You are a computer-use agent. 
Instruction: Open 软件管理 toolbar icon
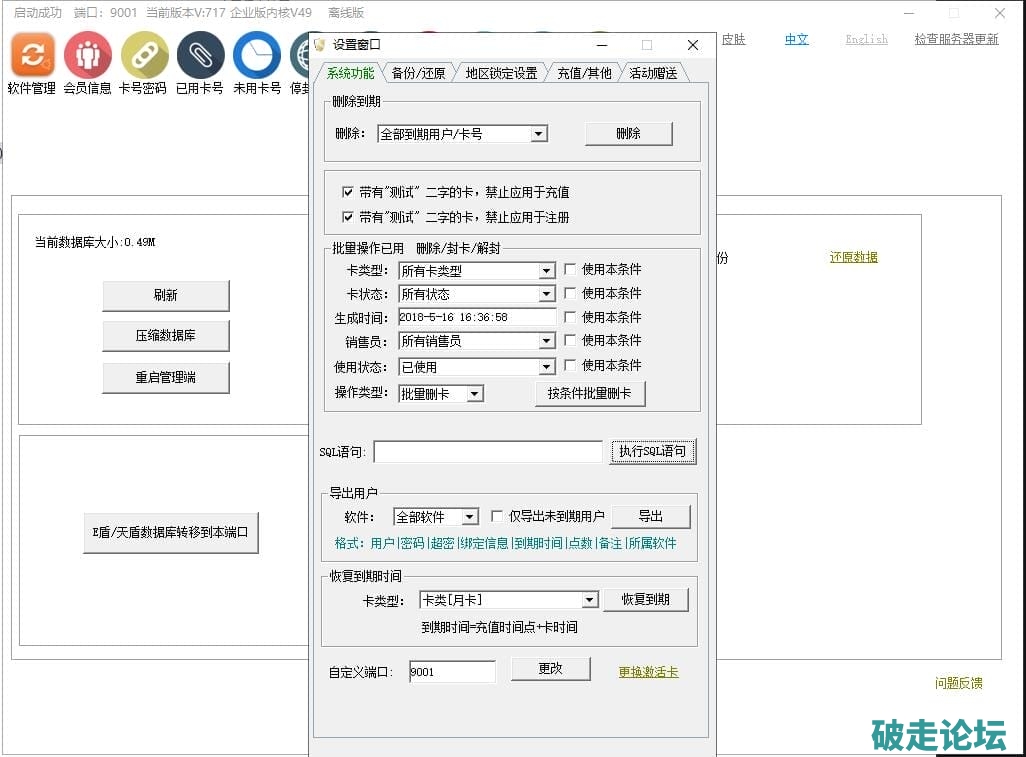[x=32, y=55]
